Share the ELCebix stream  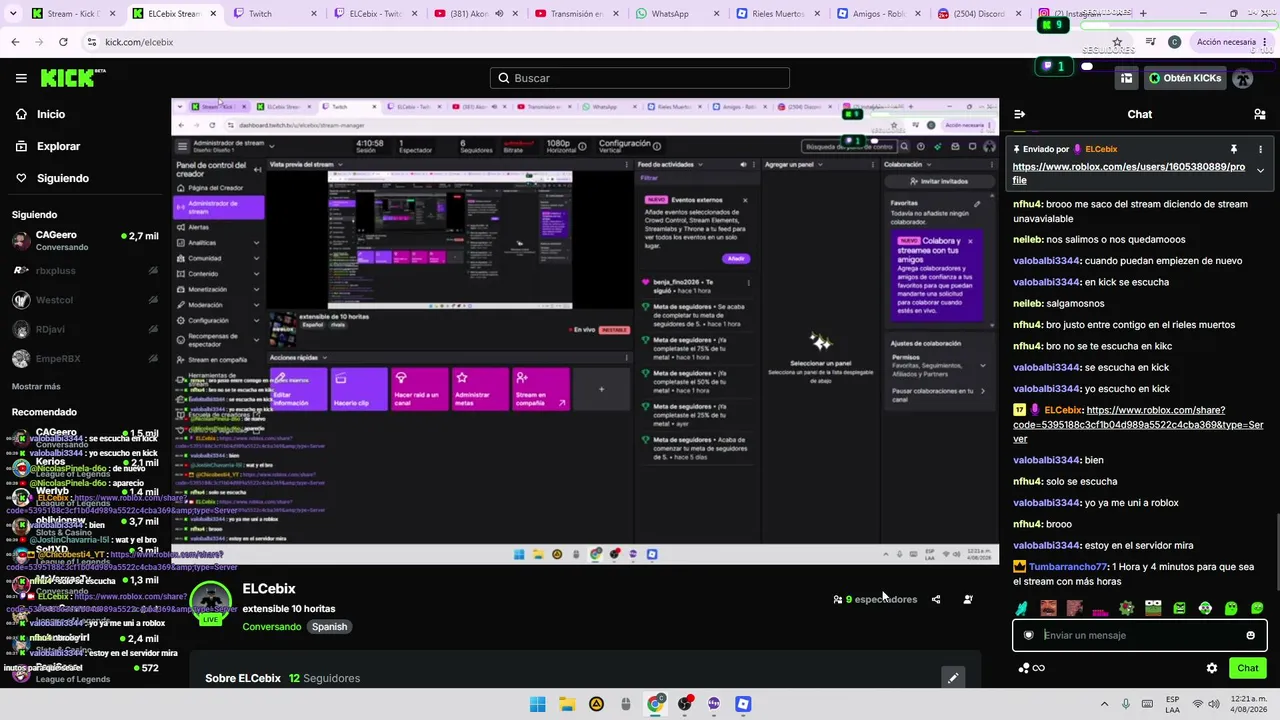click(936, 600)
